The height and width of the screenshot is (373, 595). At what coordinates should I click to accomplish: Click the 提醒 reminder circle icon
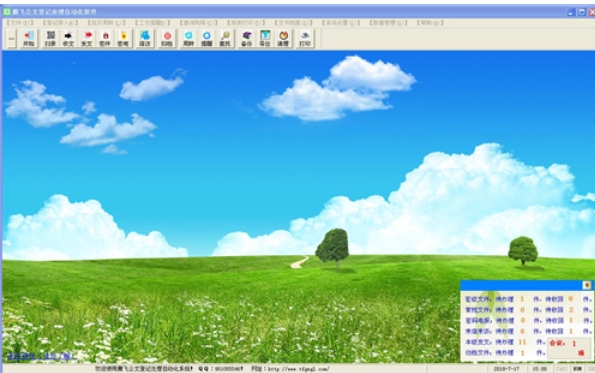[x=207, y=39]
